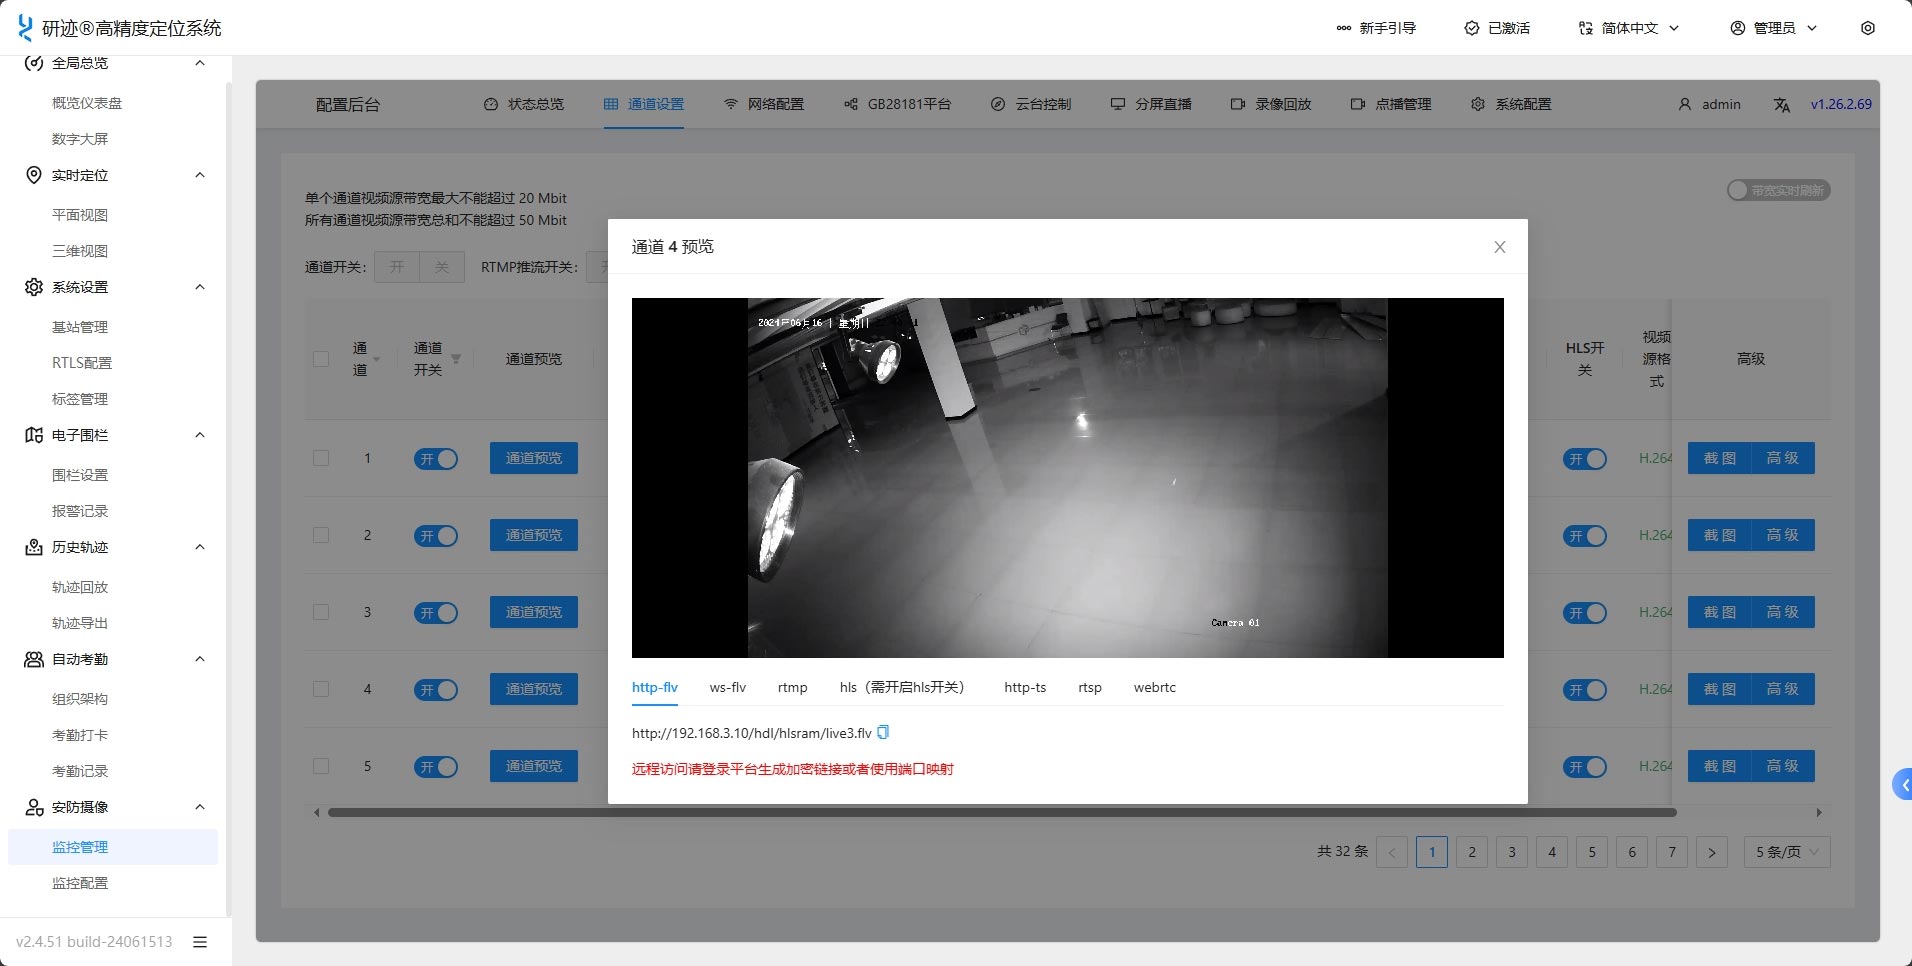Image resolution: width=1912 pixels, height=966 pixels.
Task: Switch to the ws-flv stream tab
Action: (728, 687)
